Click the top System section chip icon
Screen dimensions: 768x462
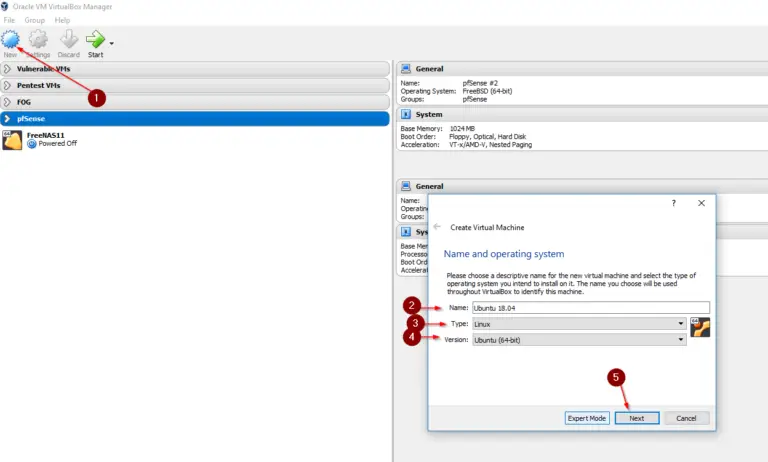[406, 114]
